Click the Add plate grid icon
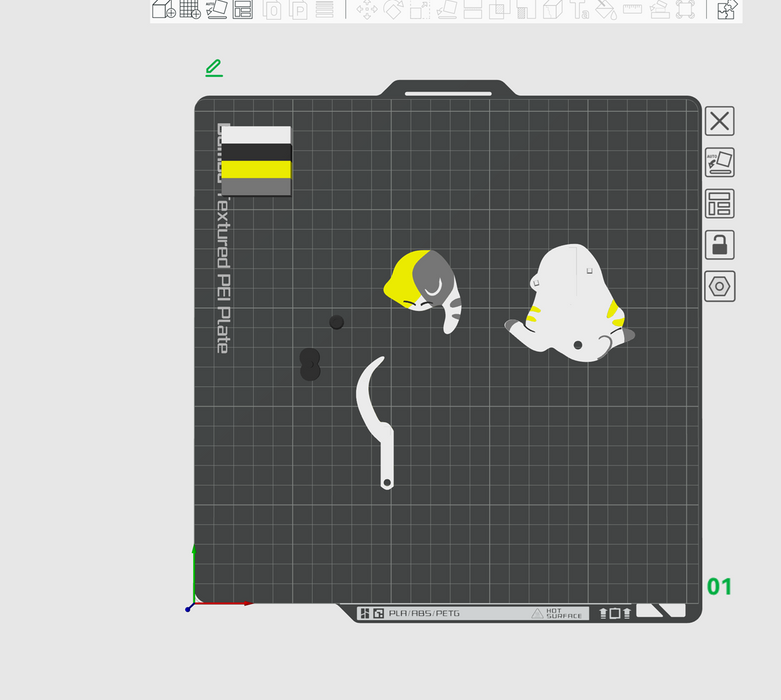 [x=190, y=10]
